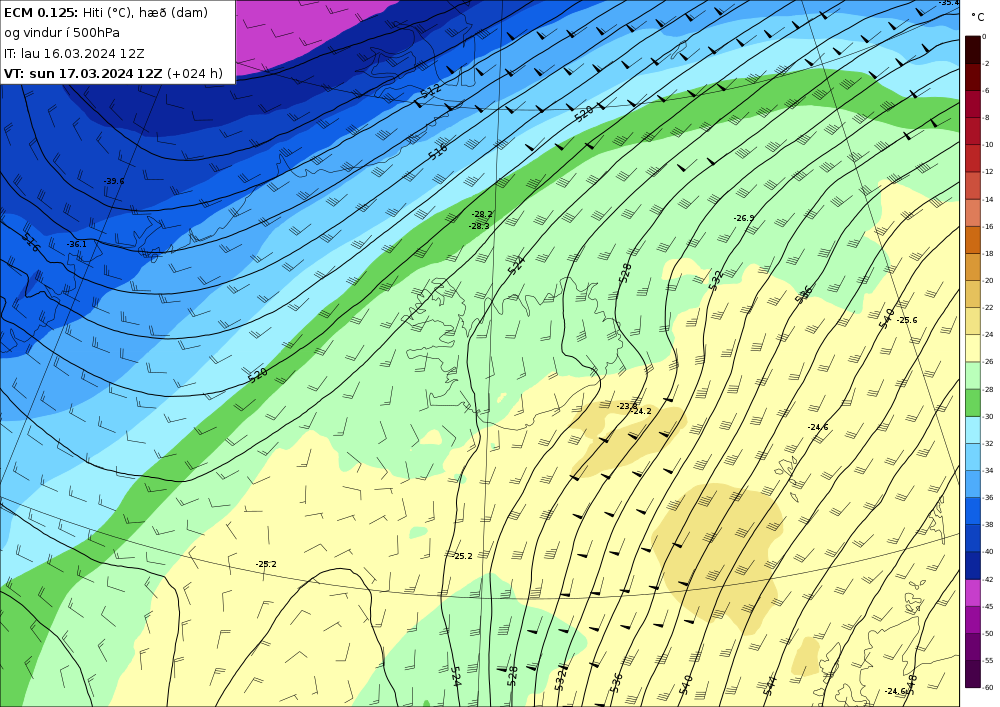Click the '-60' tick label on the legend
This screenshot has width=1000, height=707.
pos(988,687)
